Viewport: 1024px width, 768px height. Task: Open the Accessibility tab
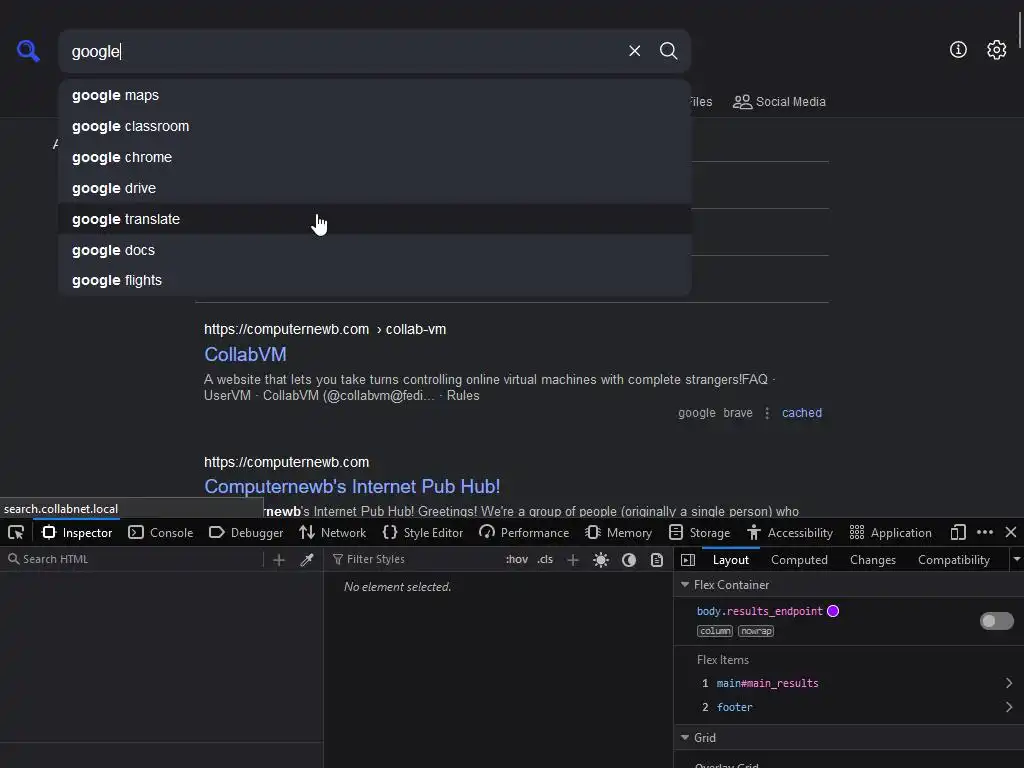click(x=790, y=532)
